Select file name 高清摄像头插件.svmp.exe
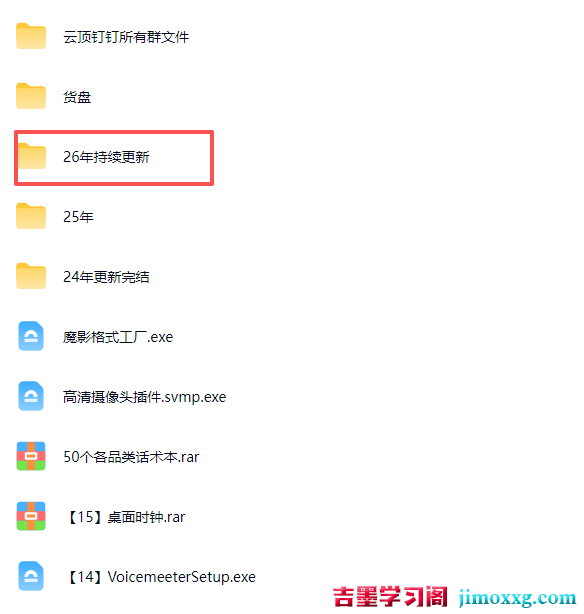Image resolution: width=584 pixels, height=614 pixels. point(145,397)
